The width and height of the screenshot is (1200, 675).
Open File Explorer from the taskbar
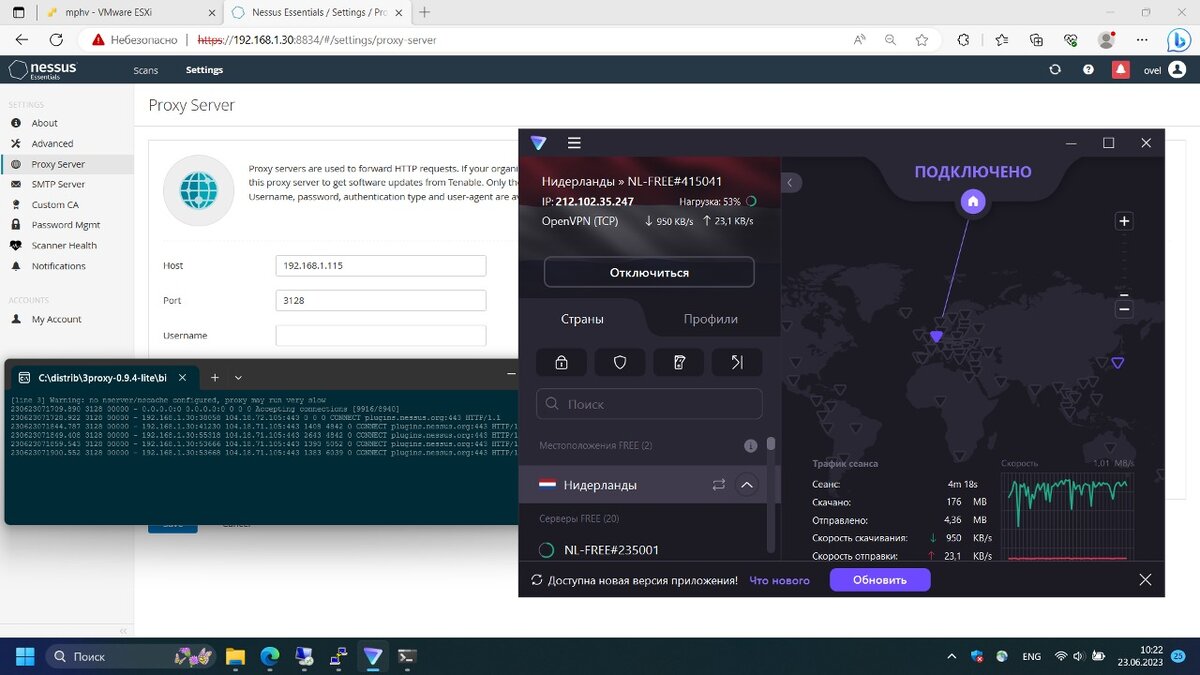coord(234,657)
